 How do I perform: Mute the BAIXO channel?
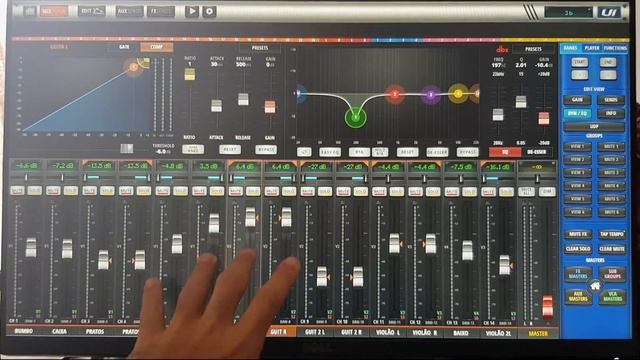coord(451,191)
